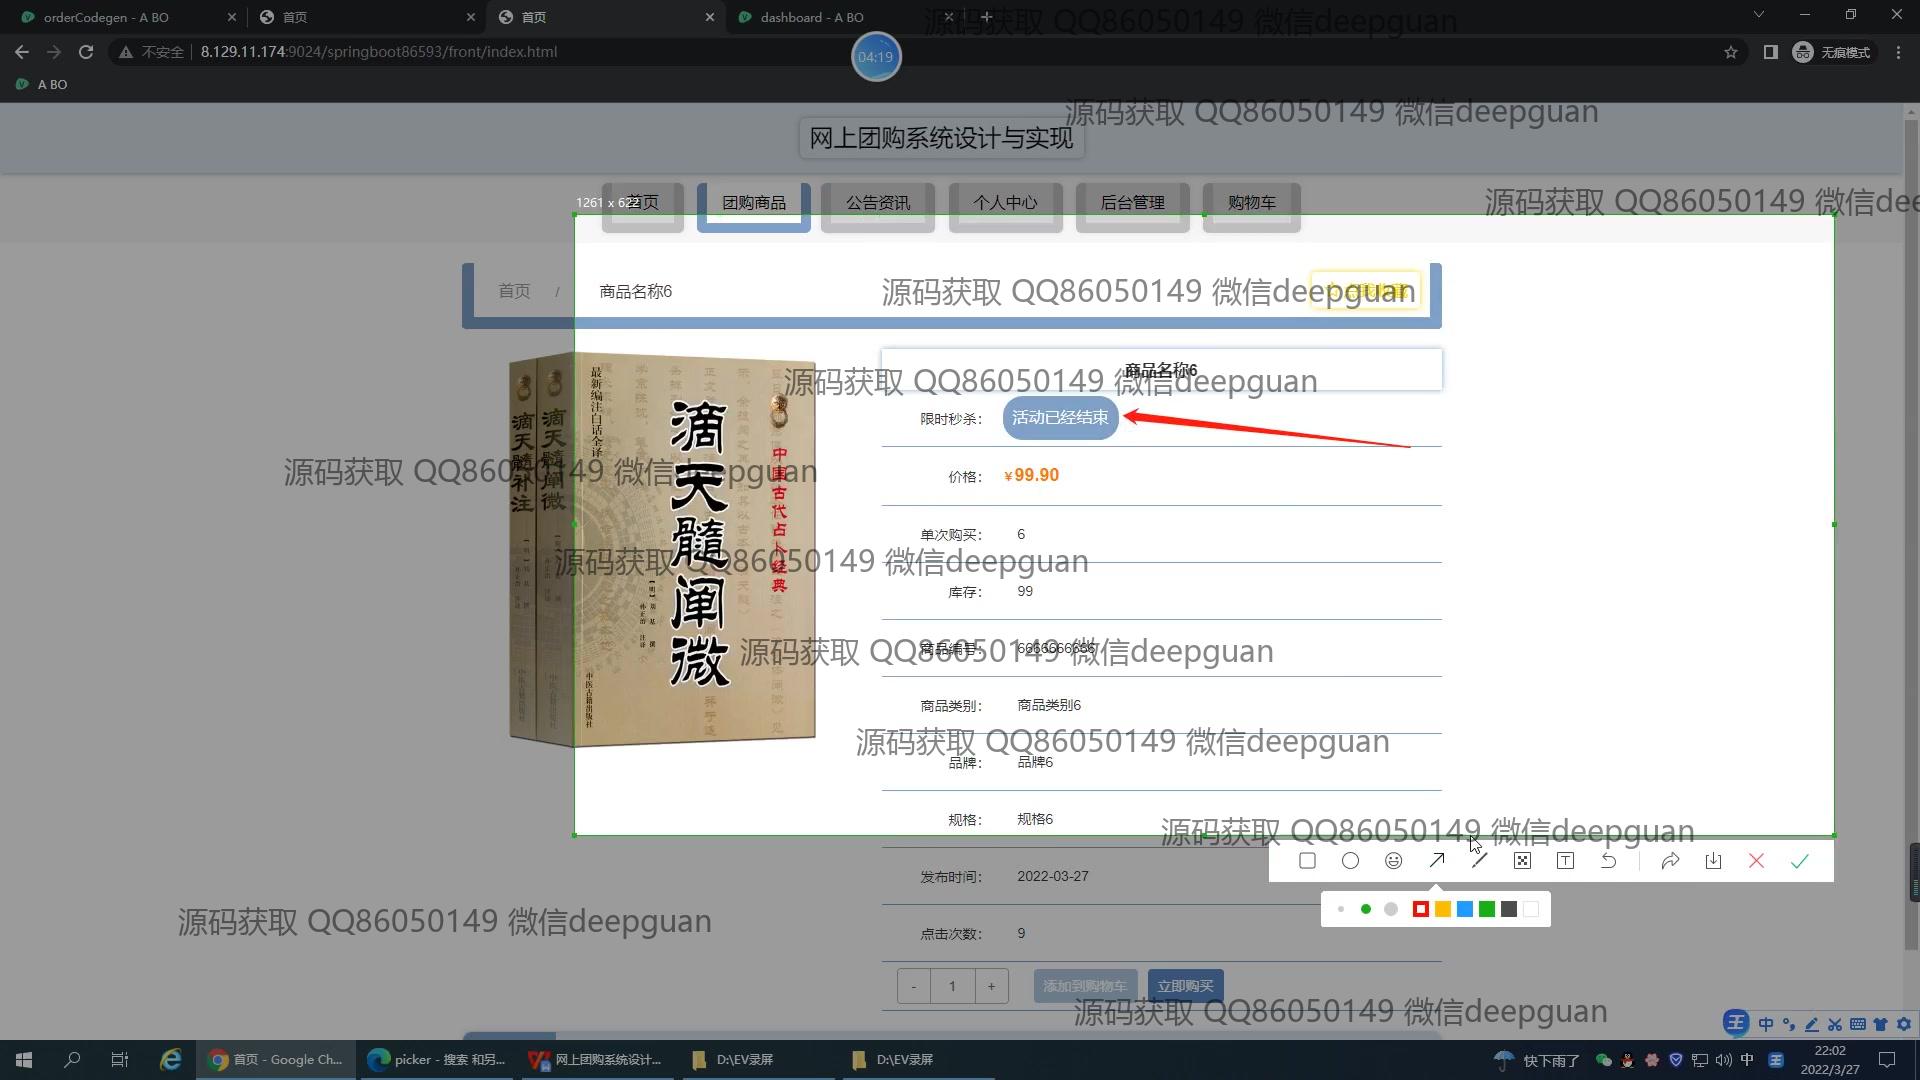Select the text annotation tool

[1565, 861]
